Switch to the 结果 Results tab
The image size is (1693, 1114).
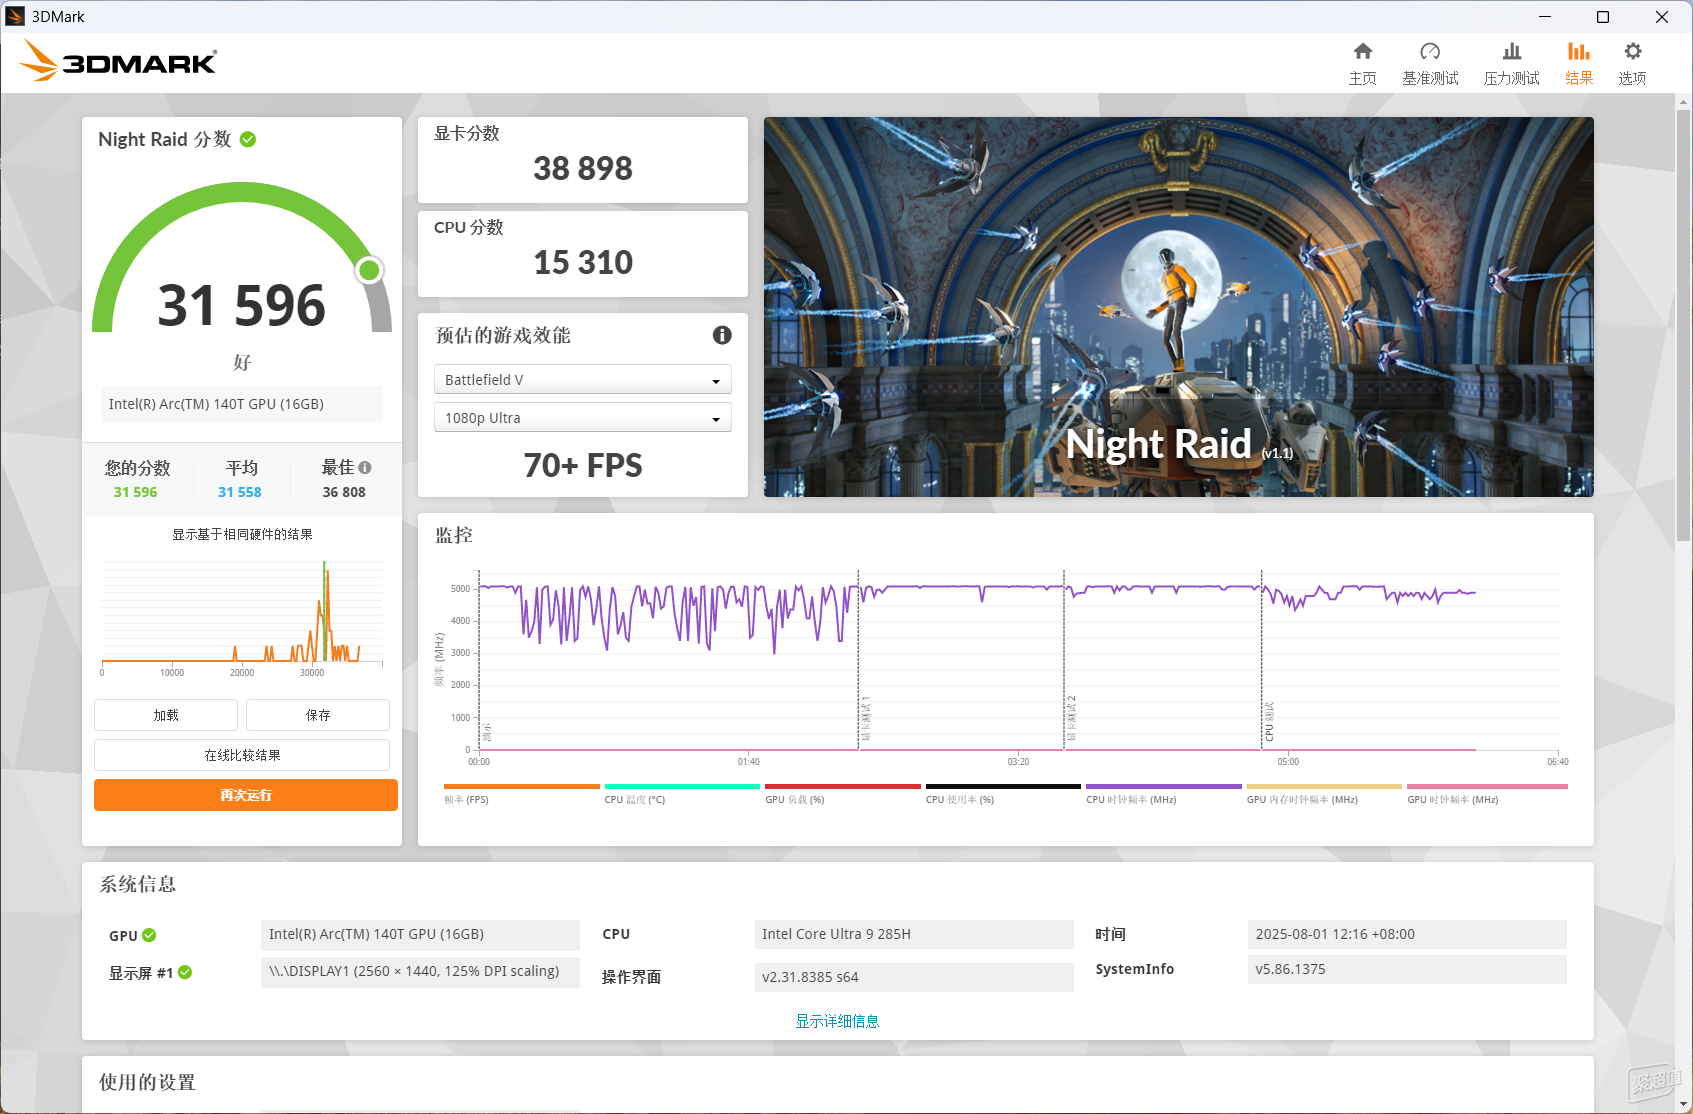pos(1579,64)
